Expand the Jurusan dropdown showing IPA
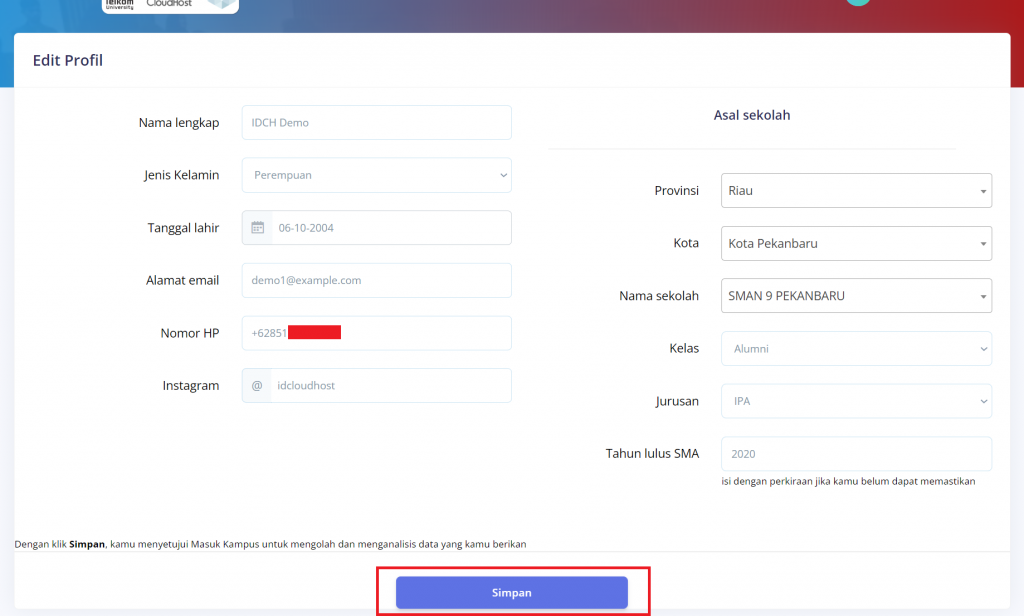The image size is (1024, 616). 856,401
